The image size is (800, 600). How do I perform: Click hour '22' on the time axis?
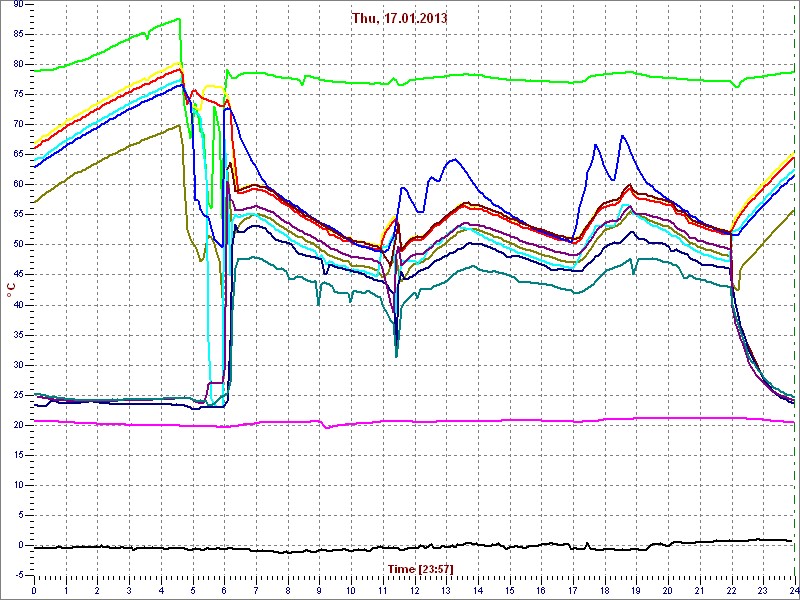(x=732, y=590)
